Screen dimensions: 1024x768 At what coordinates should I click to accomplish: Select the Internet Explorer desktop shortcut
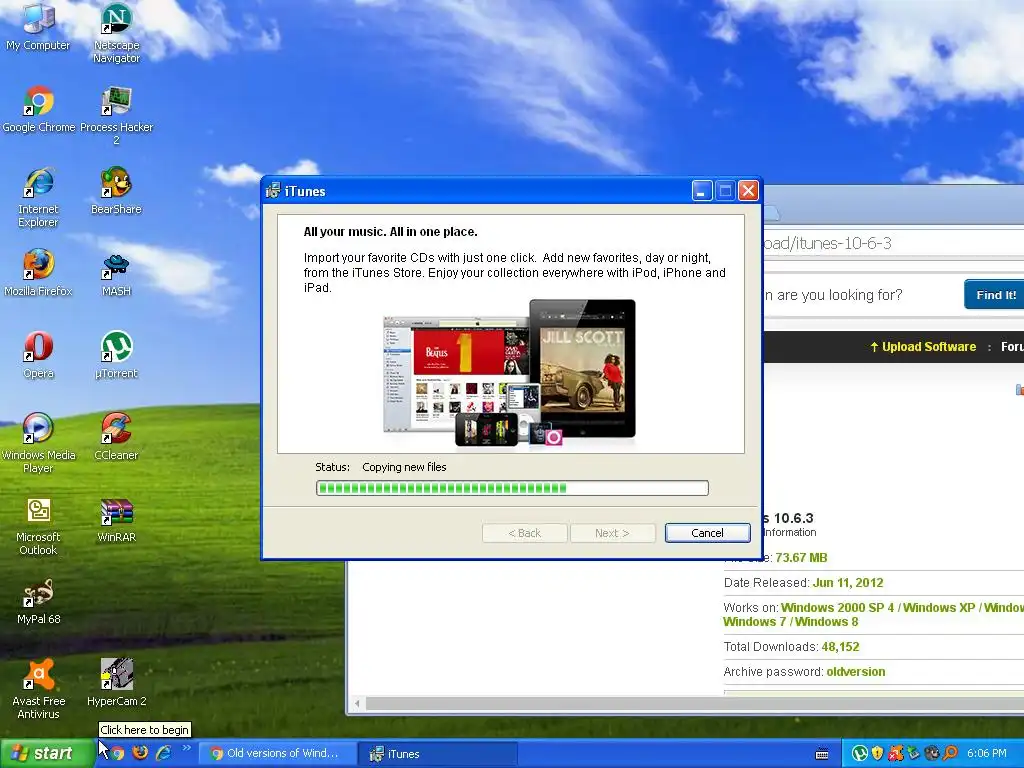[38, 197]
